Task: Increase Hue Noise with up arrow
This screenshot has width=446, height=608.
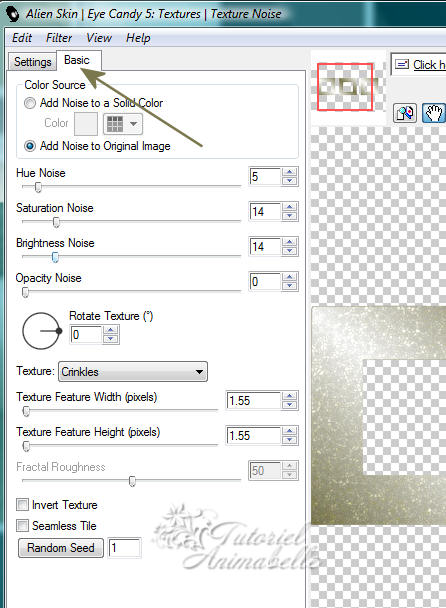Action: 290,172
